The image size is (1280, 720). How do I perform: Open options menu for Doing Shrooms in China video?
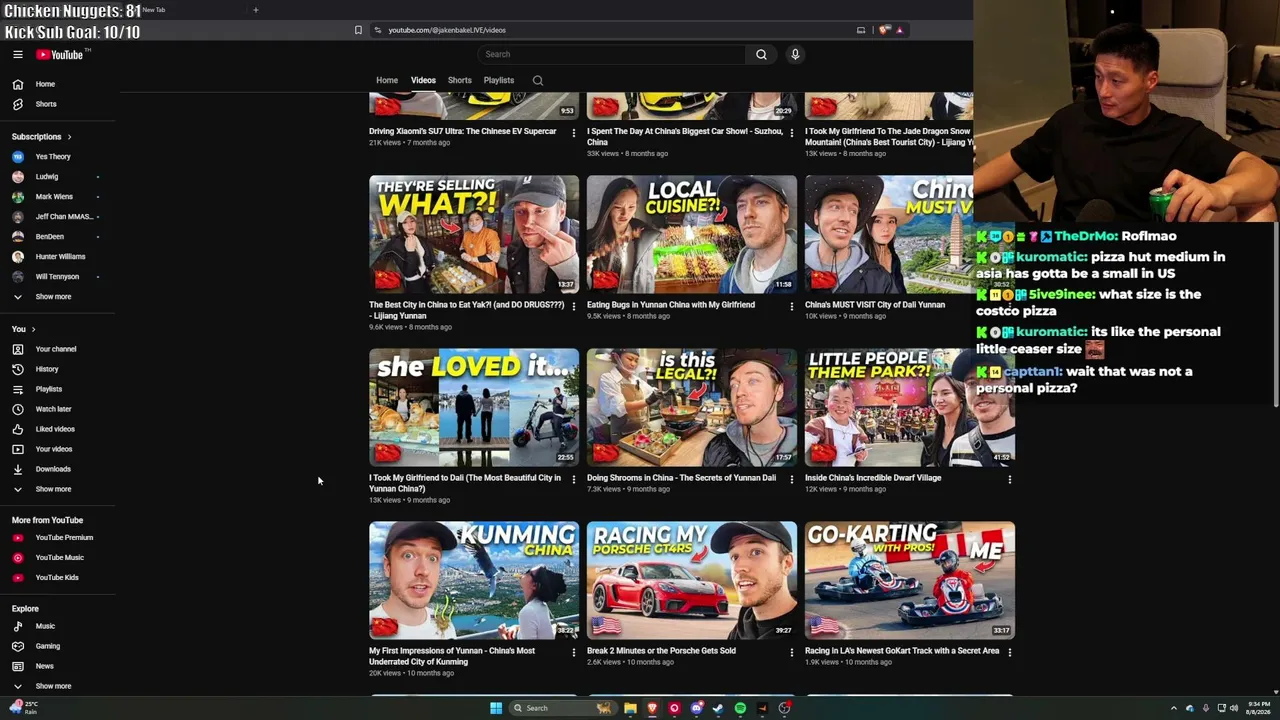coord(792,478)
